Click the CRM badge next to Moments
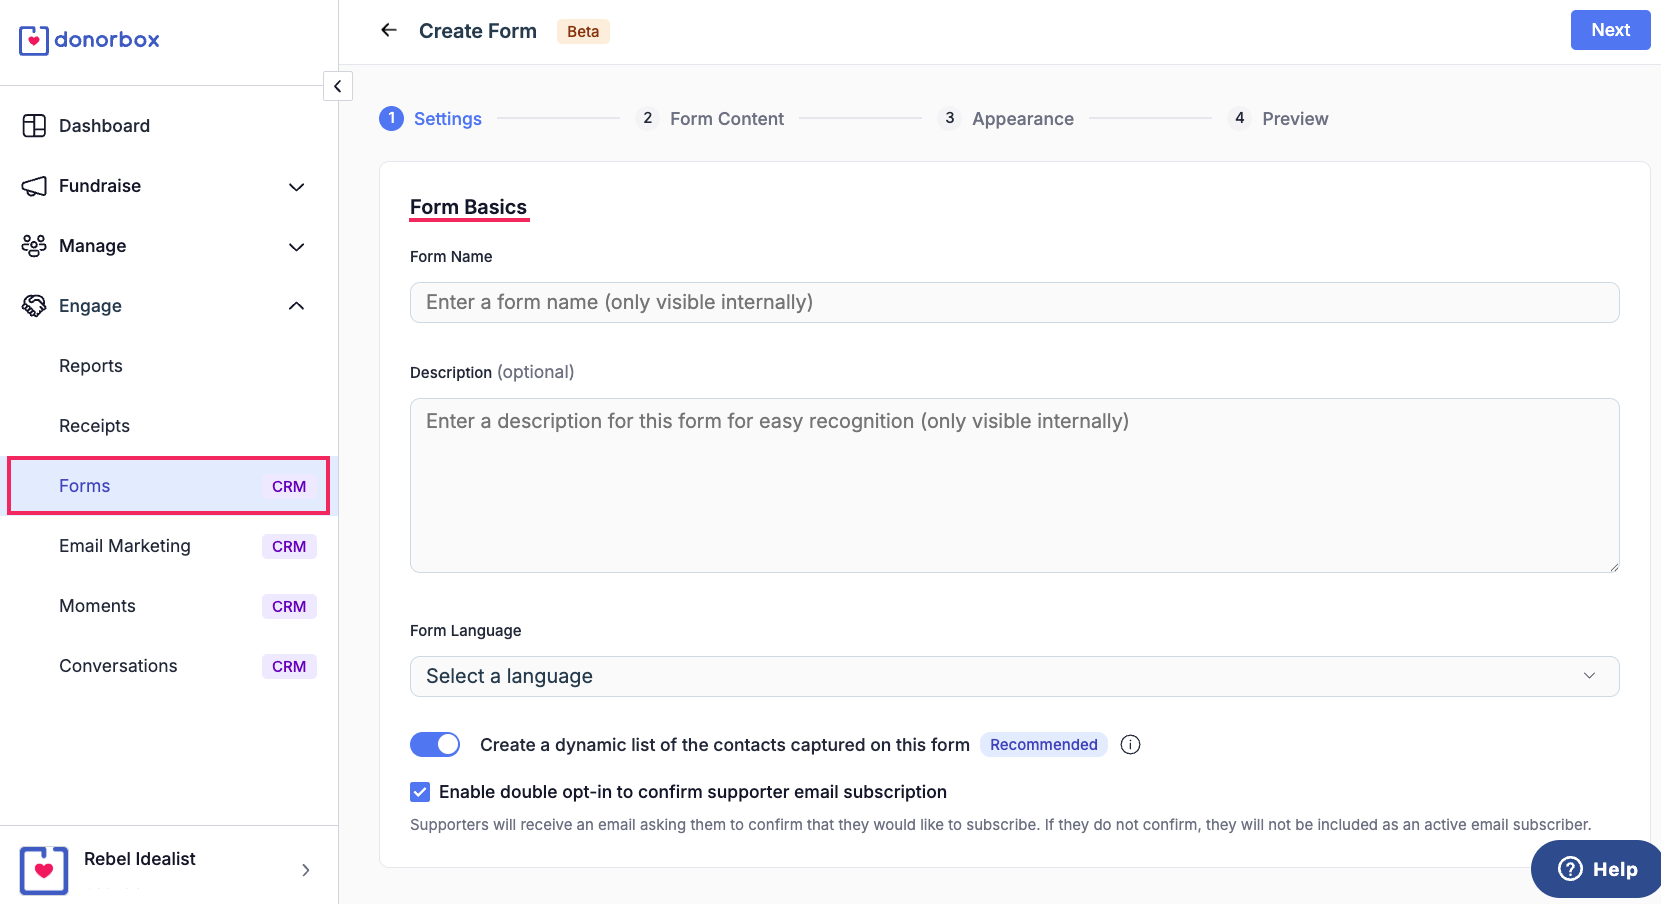This screenshot has width=1661, height=904. (x=289, y=607)
